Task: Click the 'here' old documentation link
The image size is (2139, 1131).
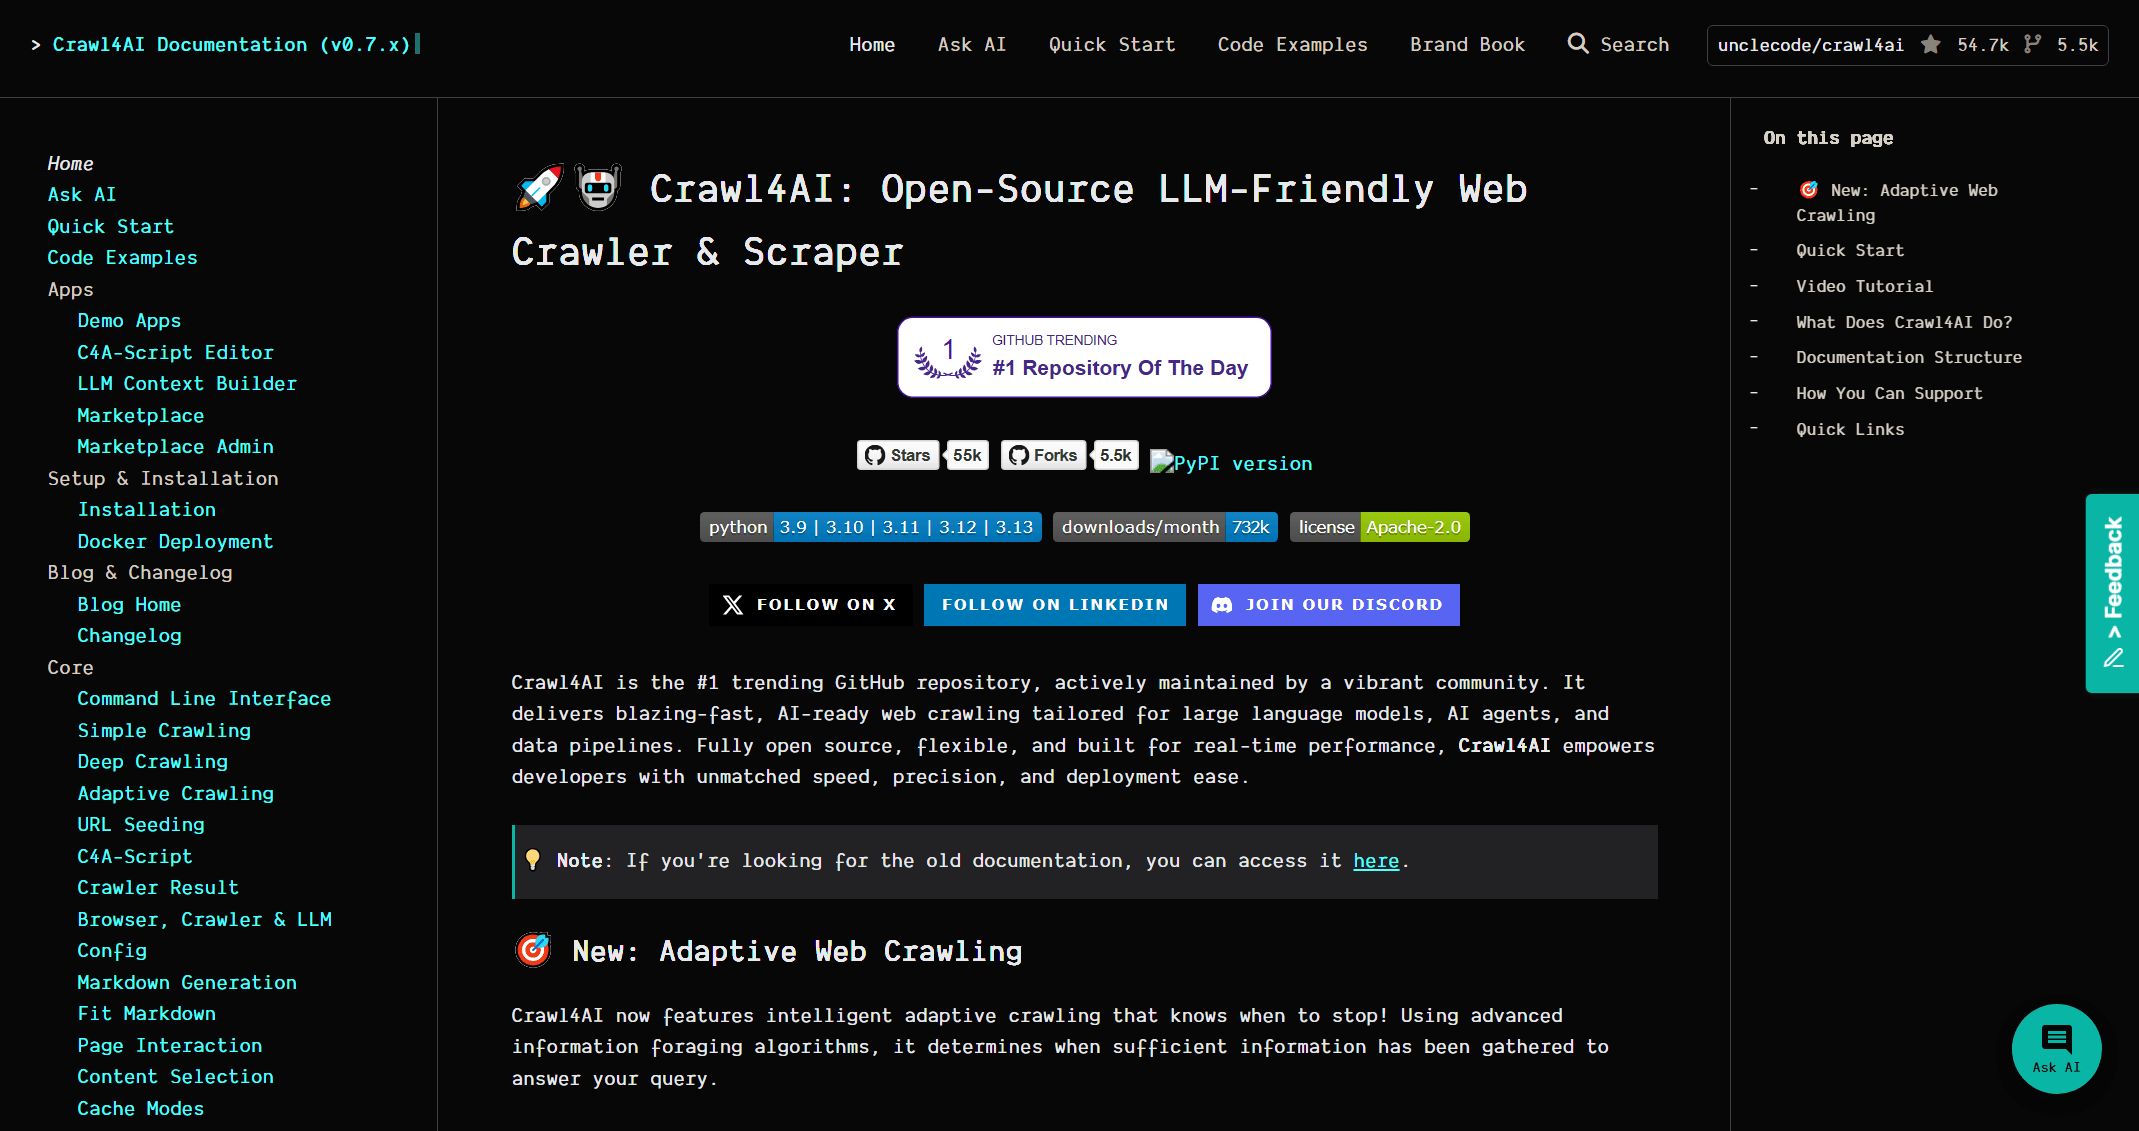Action: pyautogui.click(x=1375, y=861)
